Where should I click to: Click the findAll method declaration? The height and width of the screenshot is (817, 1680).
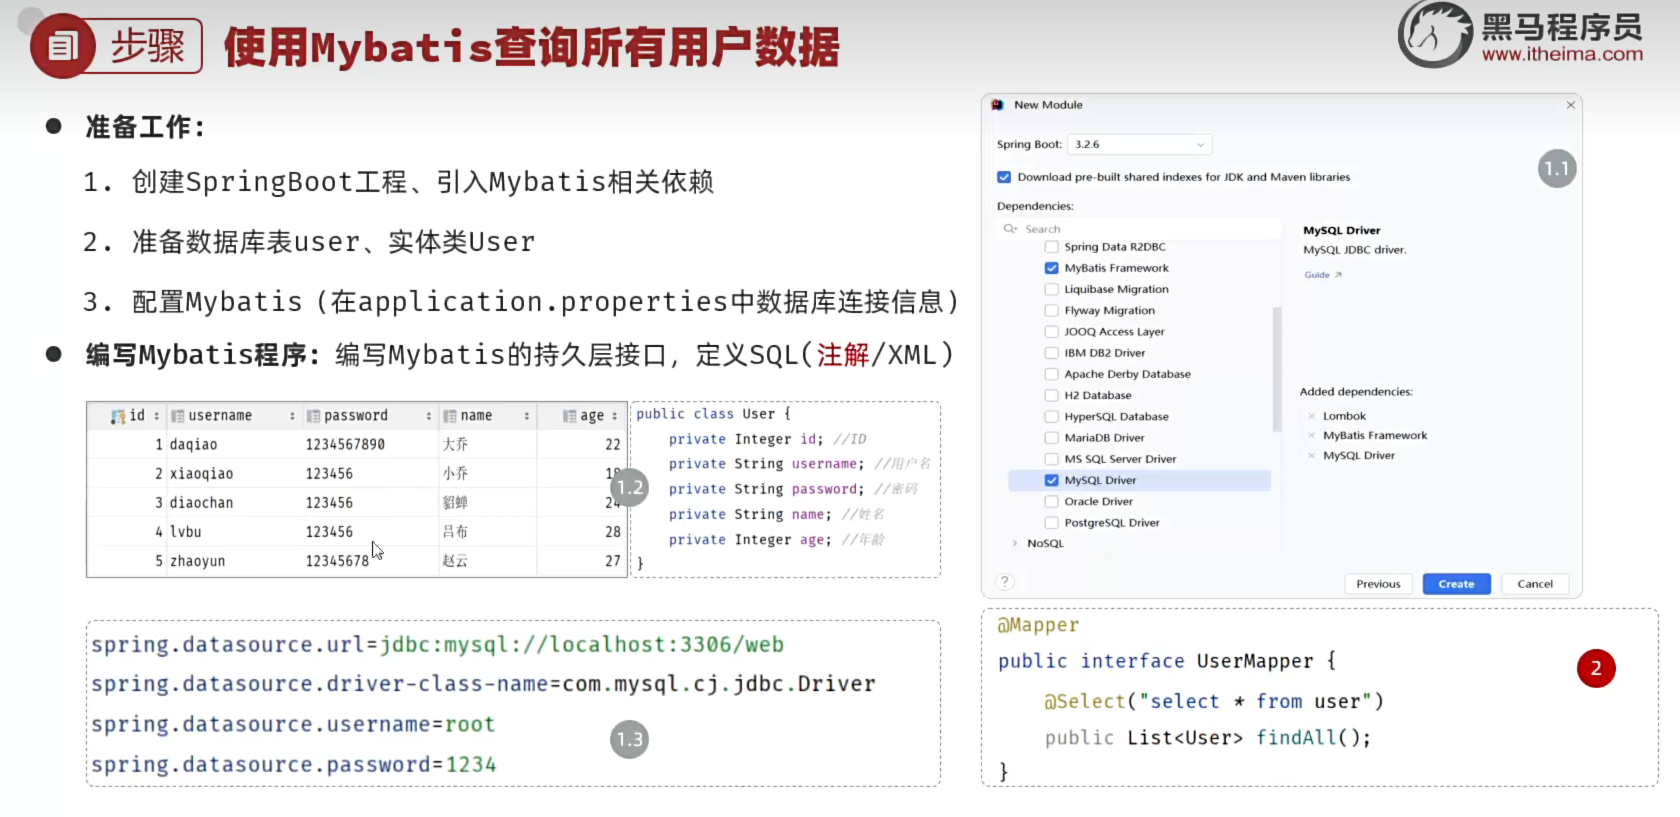pos(1208,738)
